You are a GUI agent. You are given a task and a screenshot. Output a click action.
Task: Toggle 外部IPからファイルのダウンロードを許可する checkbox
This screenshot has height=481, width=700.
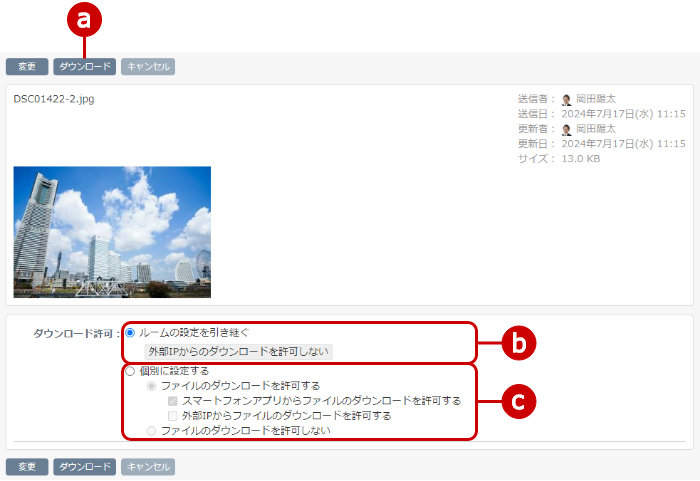click(173, 416)
